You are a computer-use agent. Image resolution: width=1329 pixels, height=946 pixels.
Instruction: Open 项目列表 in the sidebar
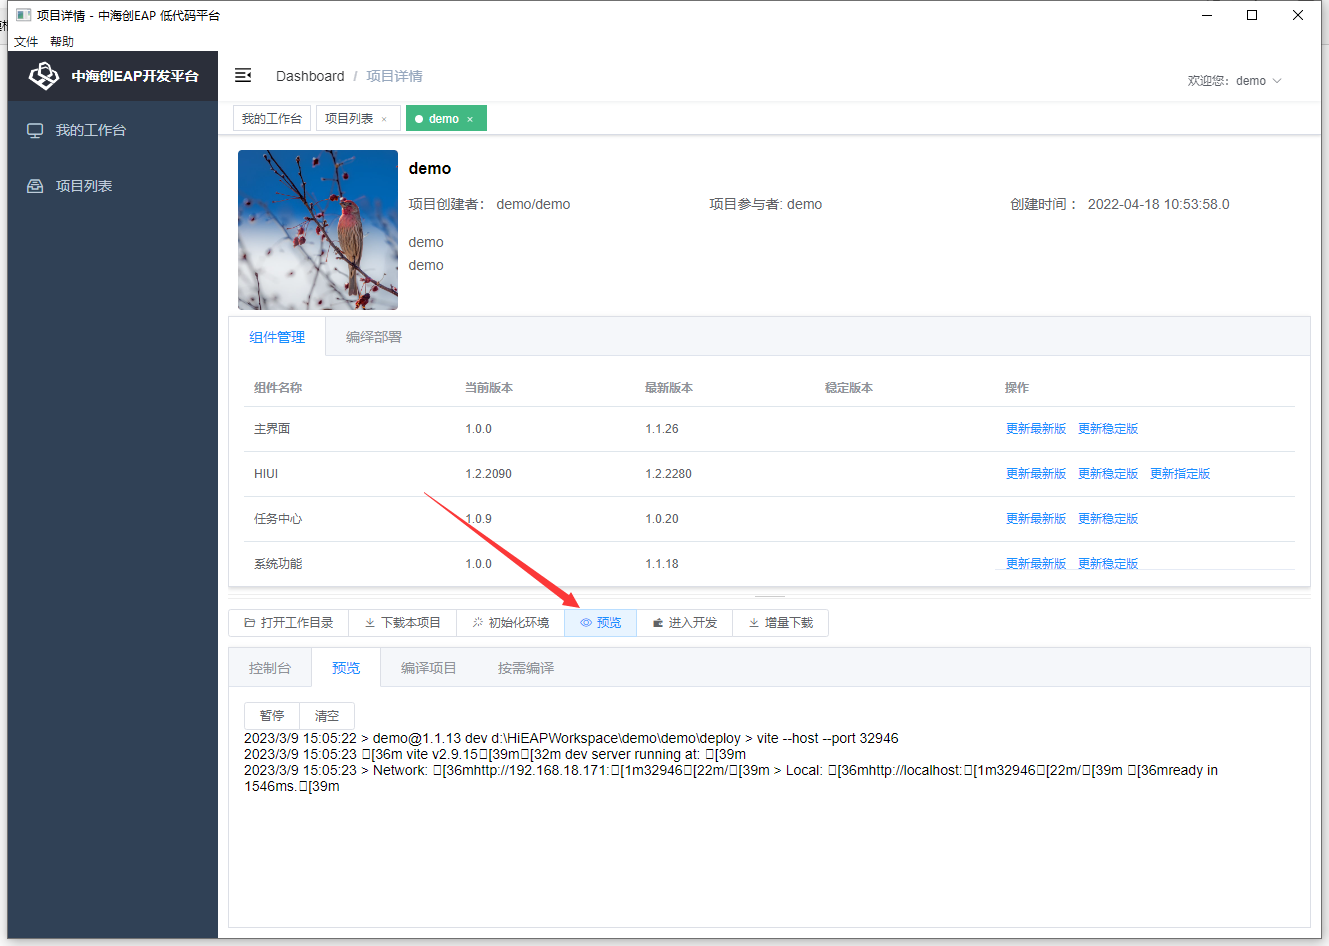click(x=84, y=186)
